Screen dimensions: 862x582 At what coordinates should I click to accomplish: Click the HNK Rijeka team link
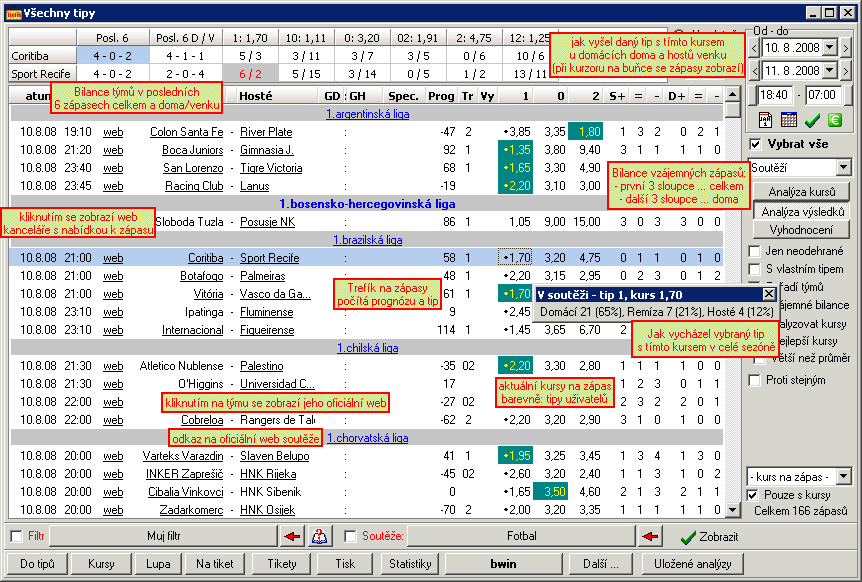pyautogui.click(x=268, y=474)
